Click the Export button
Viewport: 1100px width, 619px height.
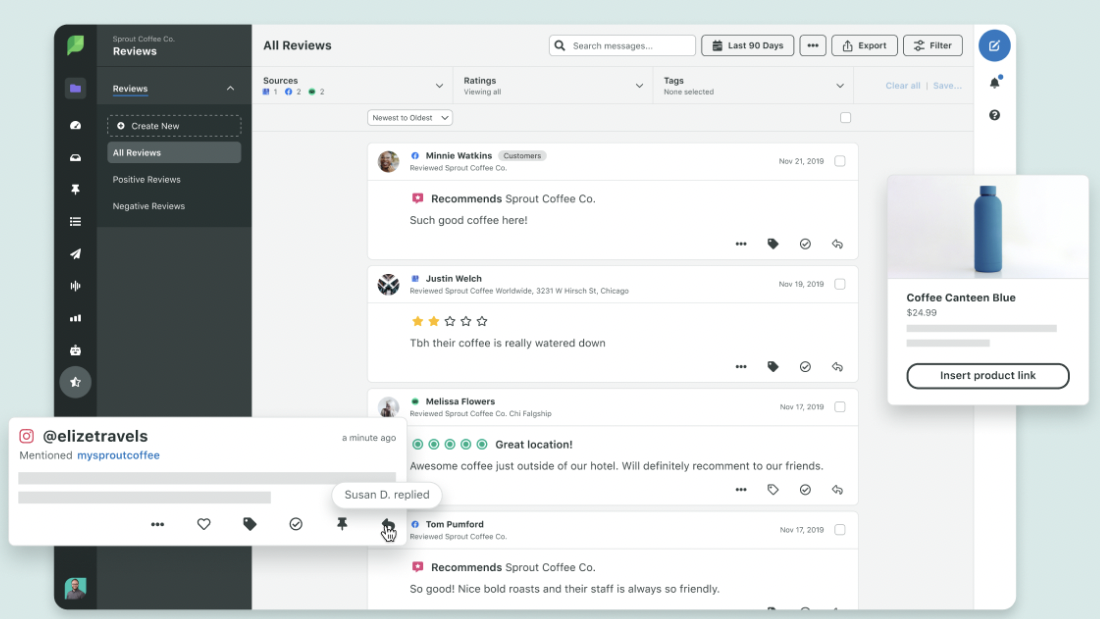point(864,46)
